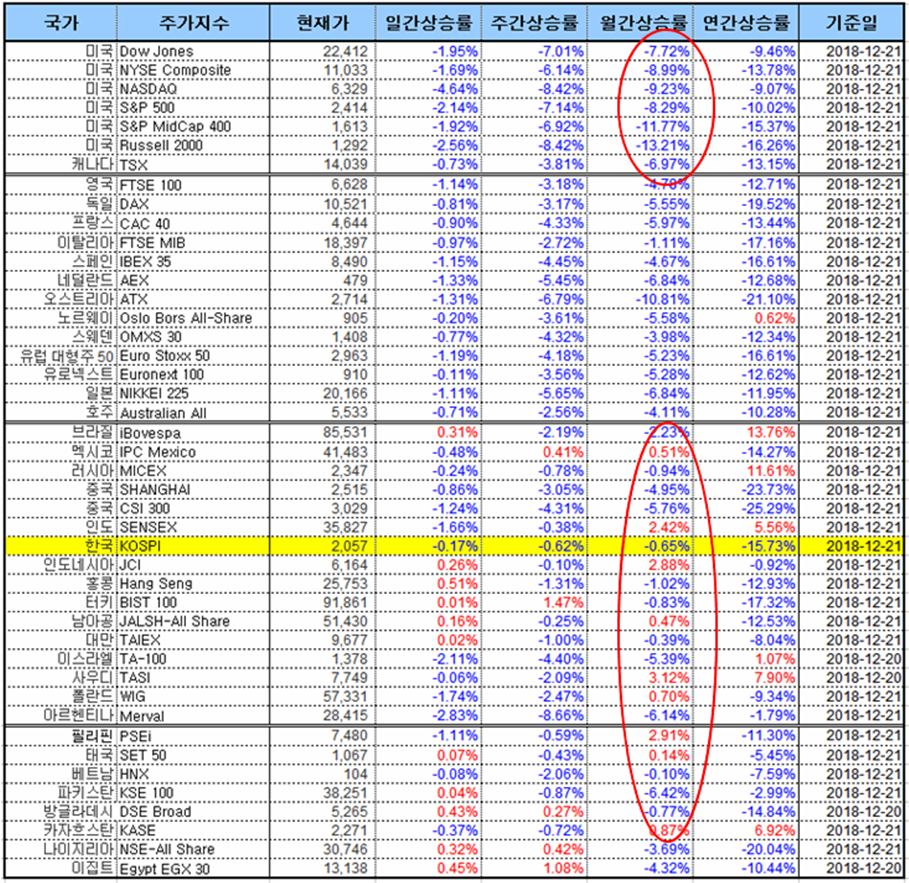Click KOSPI yearly change -15.73%

click(746, 546)
